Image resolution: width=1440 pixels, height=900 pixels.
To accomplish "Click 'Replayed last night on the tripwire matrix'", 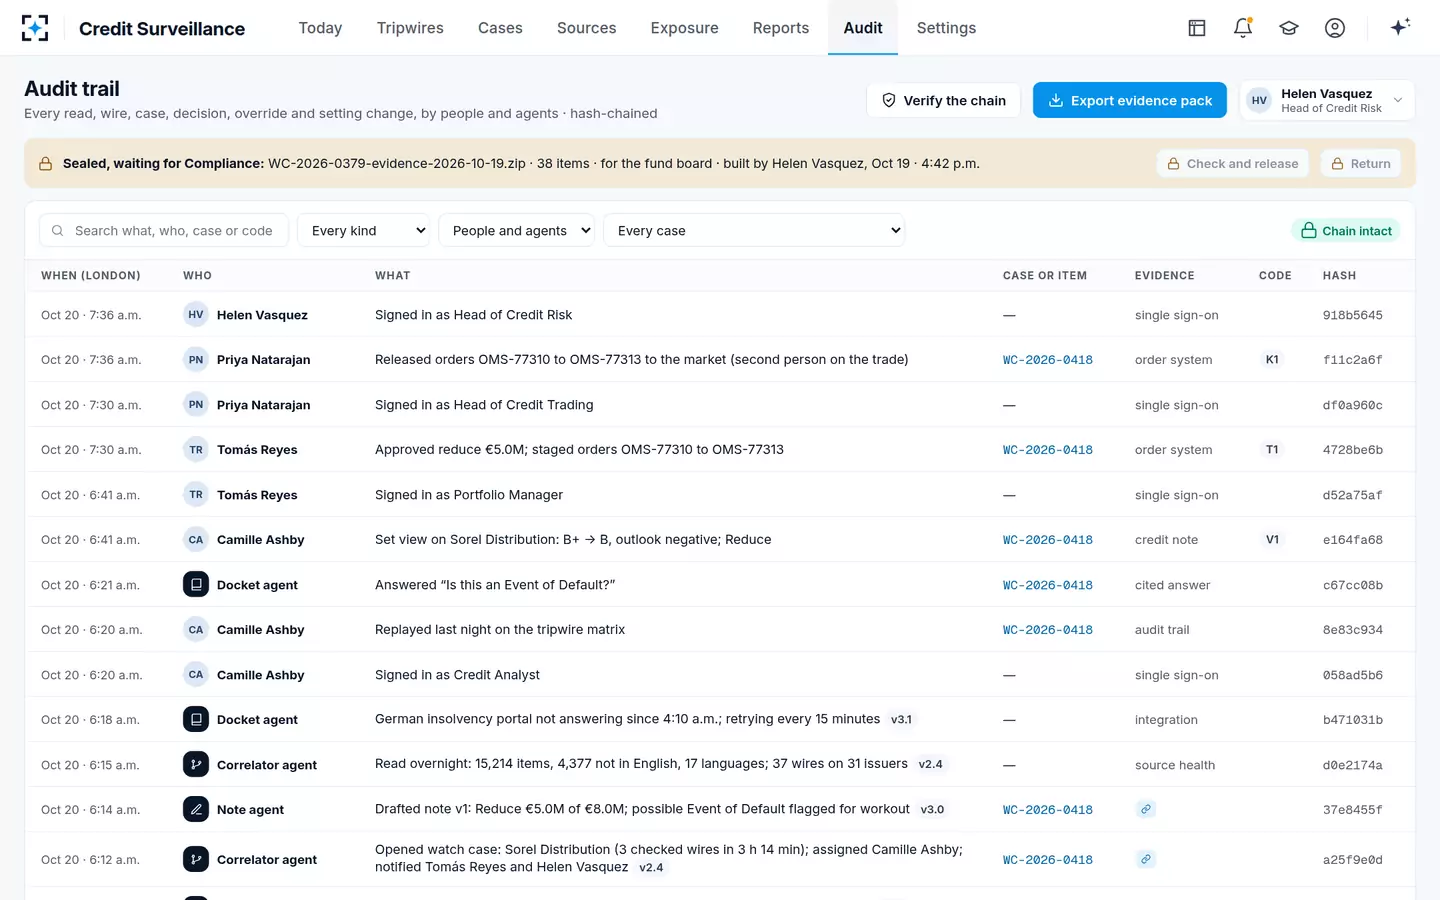I will pyautogui.click(x=500, y=629).
